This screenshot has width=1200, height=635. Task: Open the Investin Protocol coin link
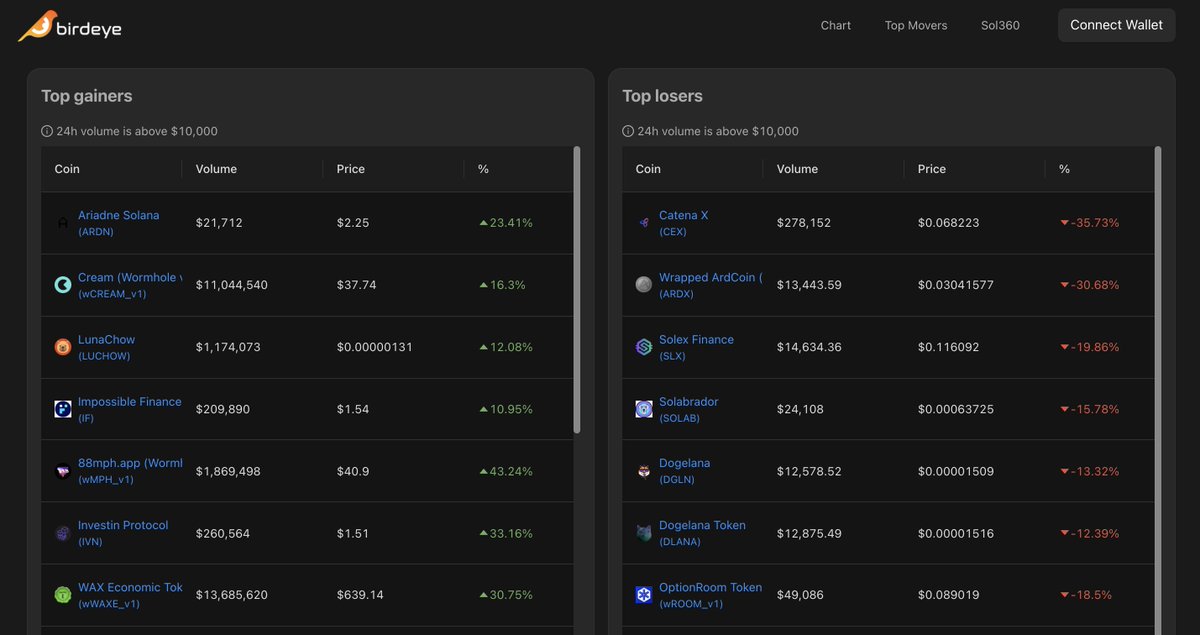coord(123,525)
